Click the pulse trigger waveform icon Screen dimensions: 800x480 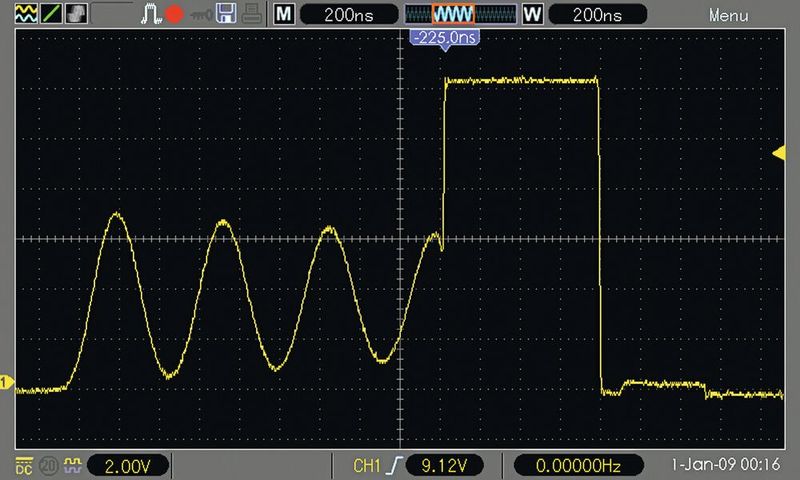(150, 14)
